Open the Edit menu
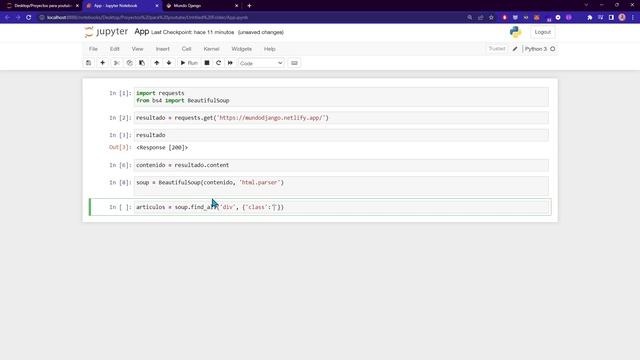Image resolution: width=640 pixels, height=360 pixels. click(114, 49)
